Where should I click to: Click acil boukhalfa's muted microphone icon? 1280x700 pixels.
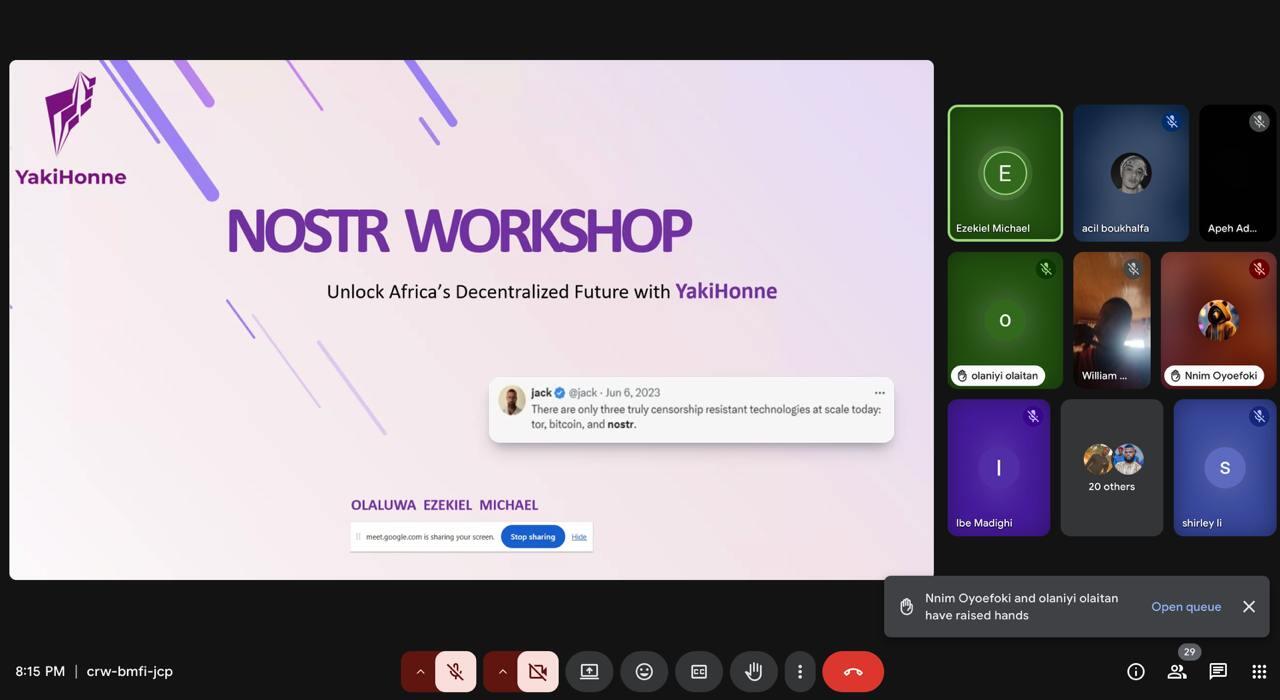pos(1171,122)
